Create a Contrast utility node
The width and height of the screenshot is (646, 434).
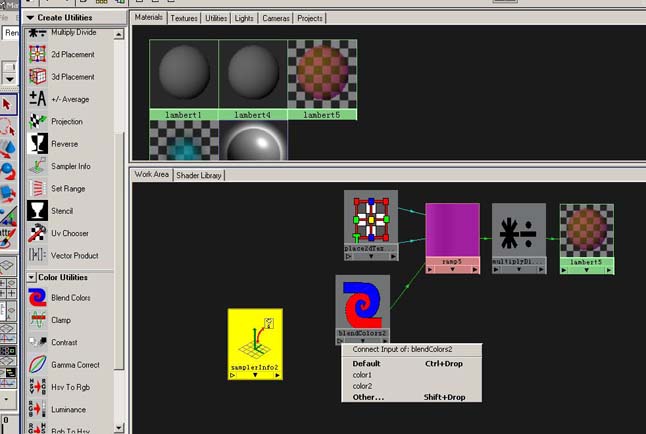(37, 342)
